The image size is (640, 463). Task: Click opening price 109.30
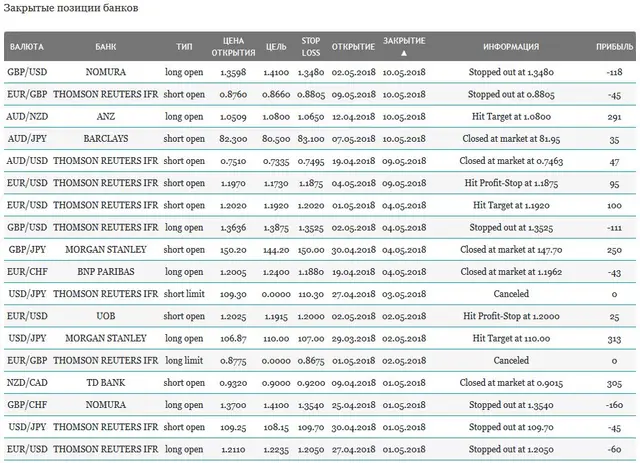click(x=233, y=294)
